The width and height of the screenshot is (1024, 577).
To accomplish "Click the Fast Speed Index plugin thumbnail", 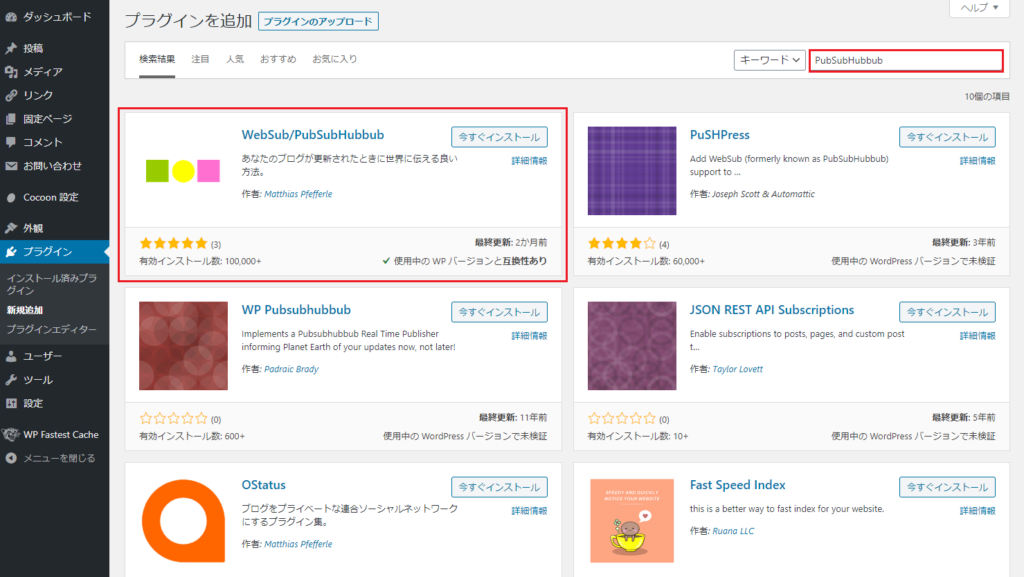I will (632, 521).
